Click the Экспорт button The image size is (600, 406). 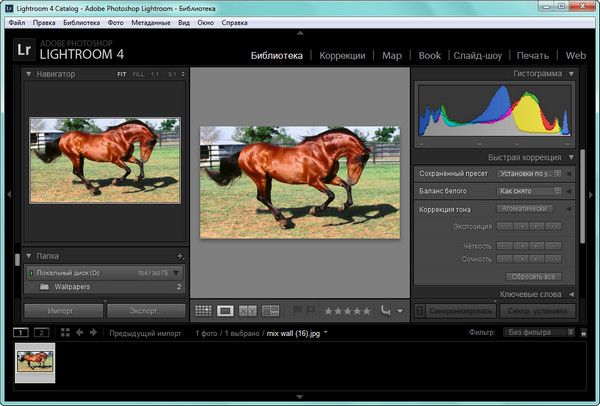145,310
